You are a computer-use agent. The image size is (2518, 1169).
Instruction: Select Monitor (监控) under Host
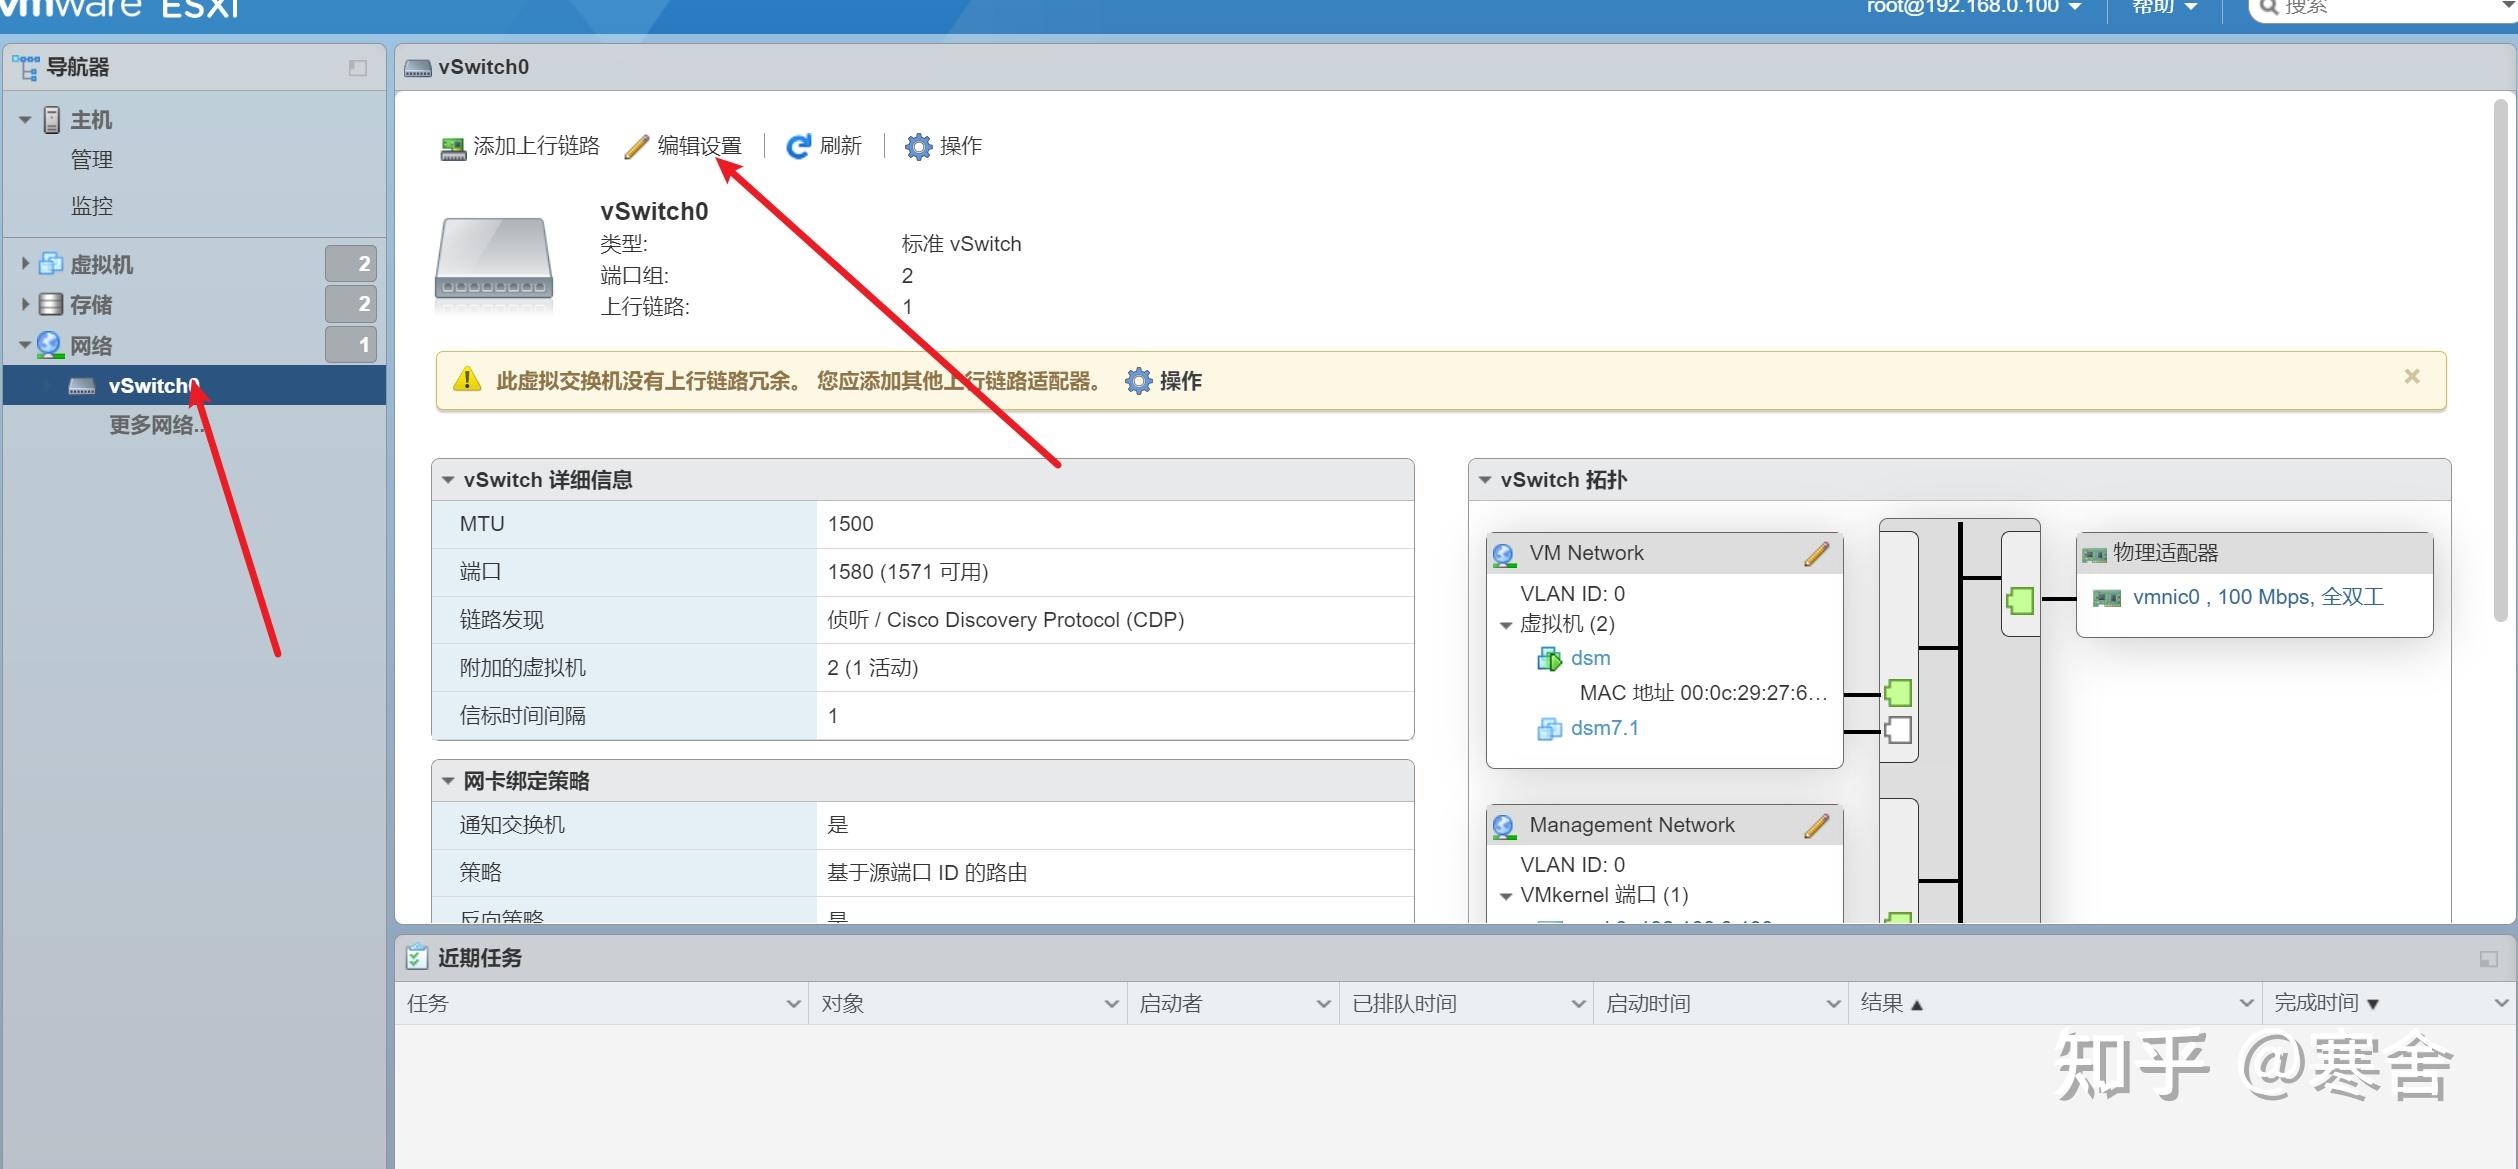(x=91, y=206)
